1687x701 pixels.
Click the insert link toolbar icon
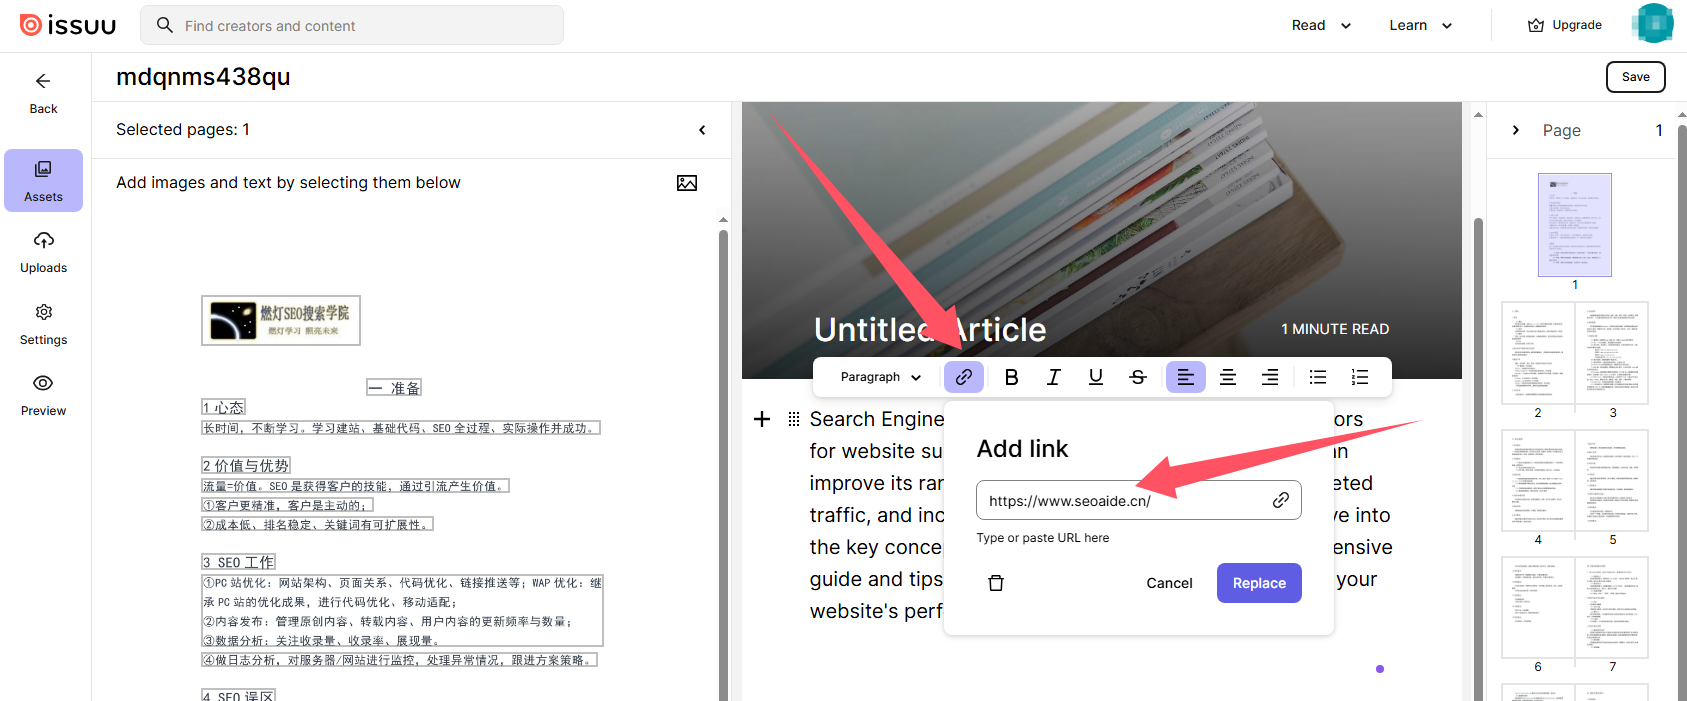coord(964,377)
